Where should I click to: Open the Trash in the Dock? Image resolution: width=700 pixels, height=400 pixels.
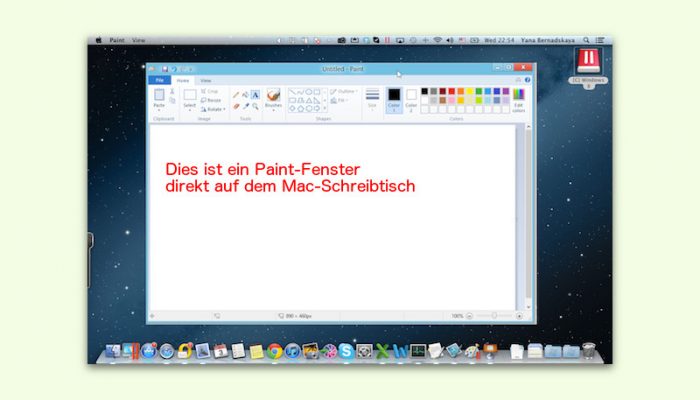588,350
